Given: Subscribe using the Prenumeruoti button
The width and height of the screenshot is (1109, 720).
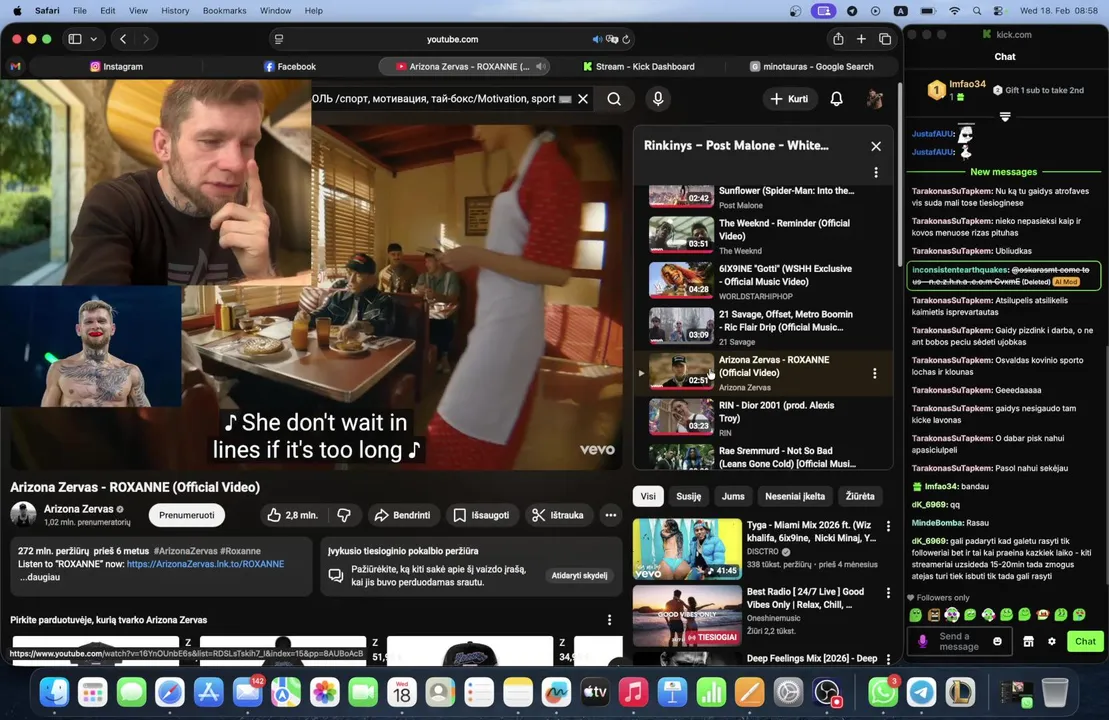Looking at the screenshot, I should (187, 515).
